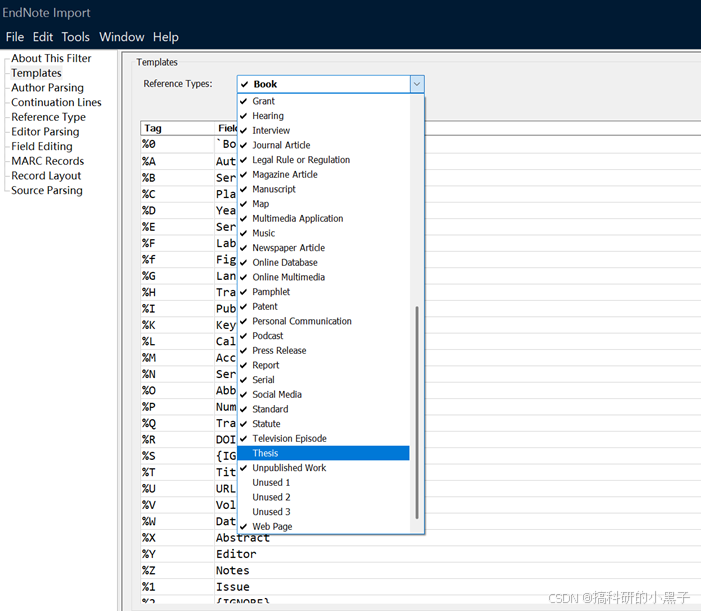Open Record Layout section

(x=46, y=176)
